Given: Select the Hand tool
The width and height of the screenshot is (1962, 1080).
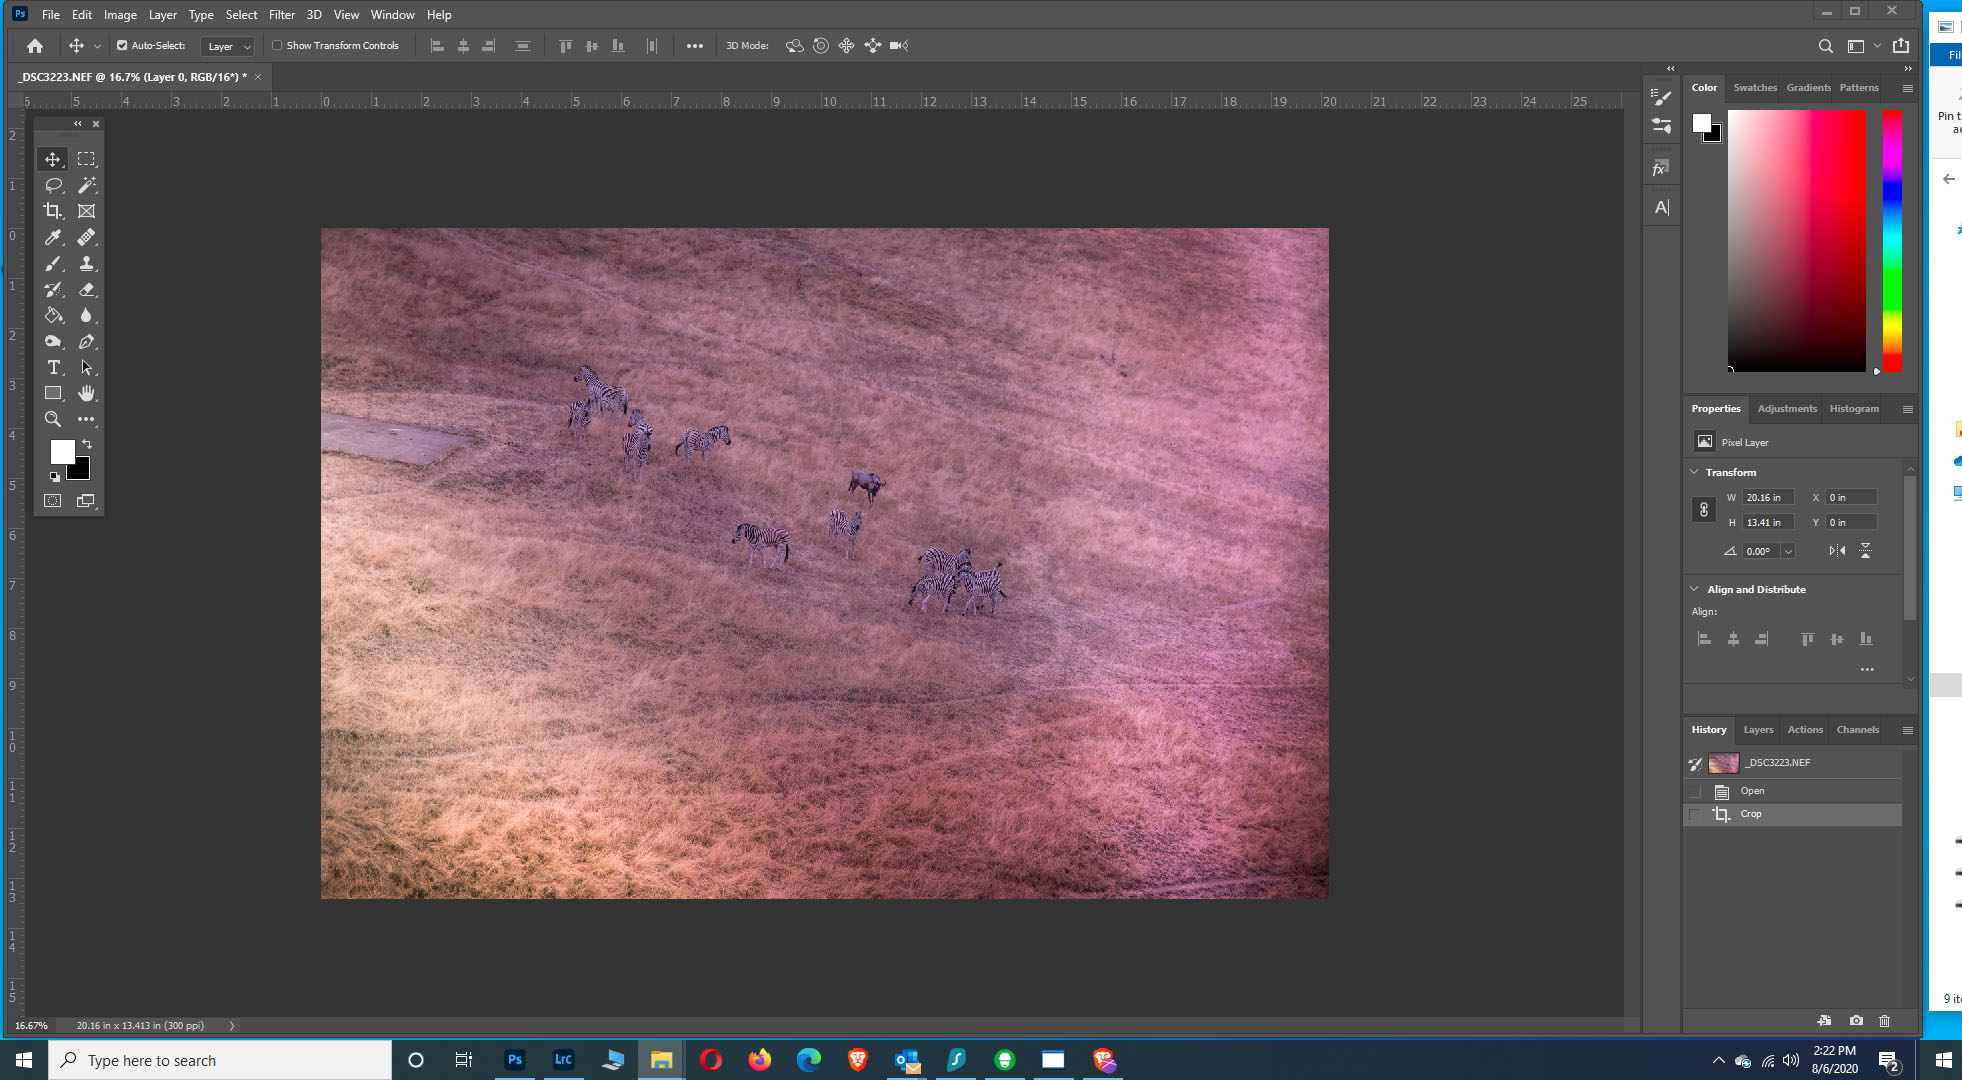Looking at the screenshot, I should tap(87, 393).
